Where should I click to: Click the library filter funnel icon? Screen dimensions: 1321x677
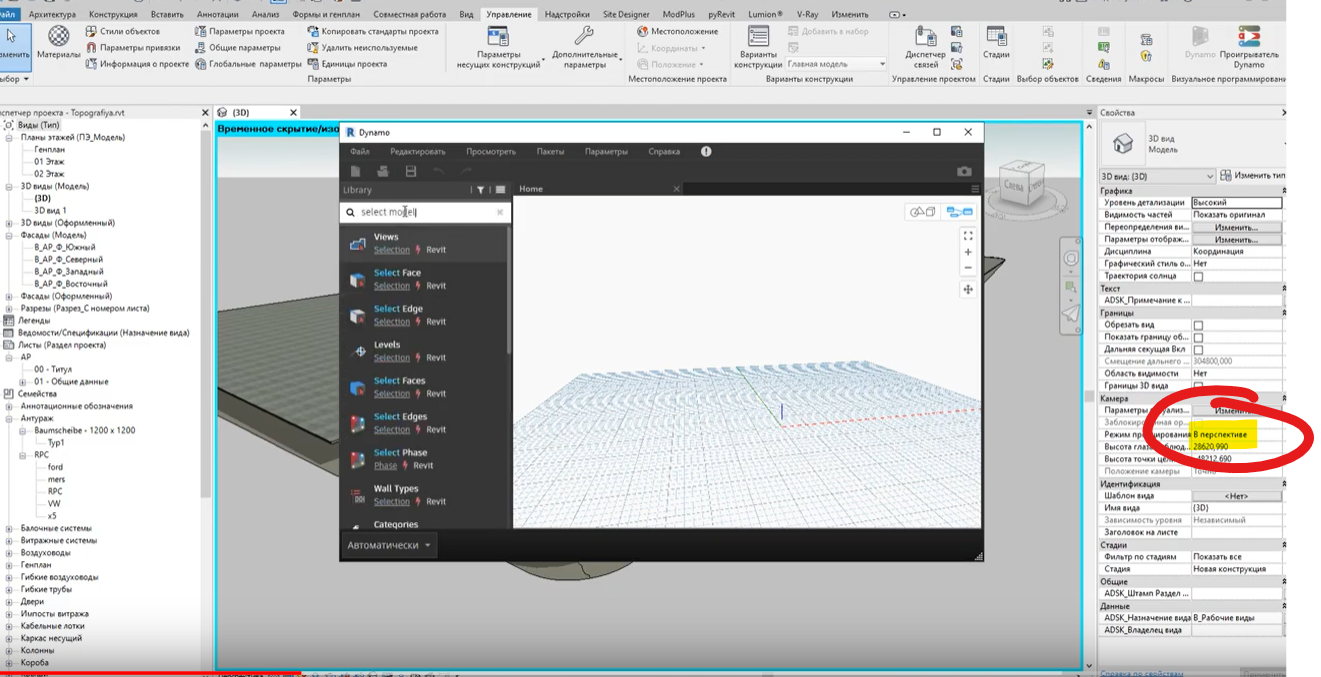pos(481,190)
